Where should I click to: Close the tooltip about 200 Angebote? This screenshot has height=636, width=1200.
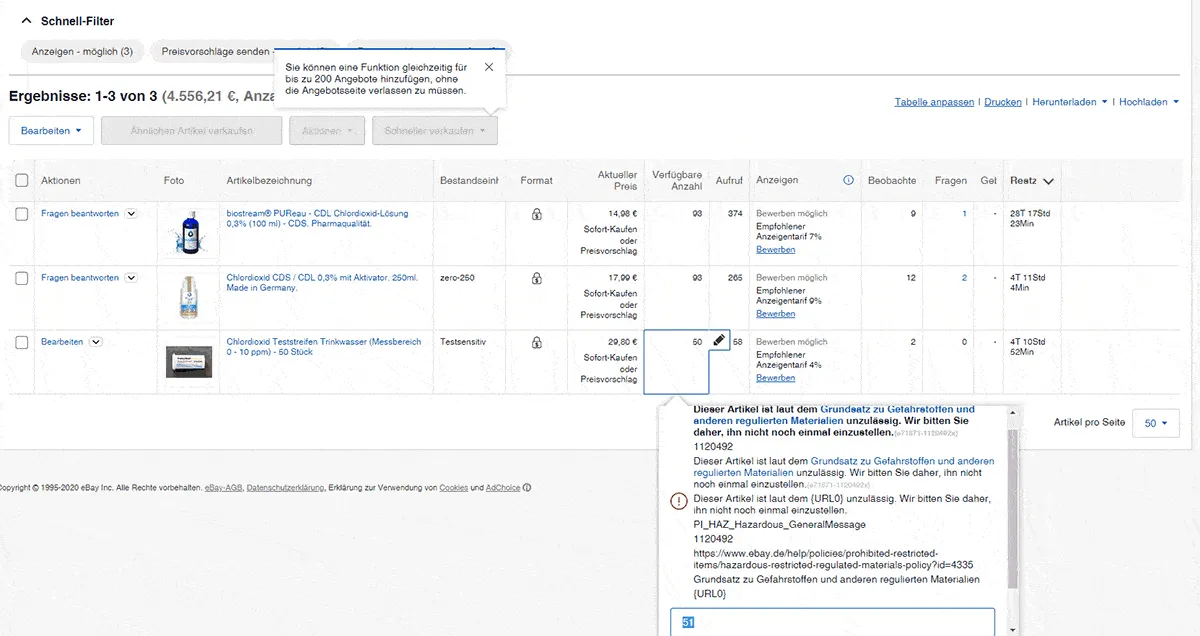coord(488,67)
